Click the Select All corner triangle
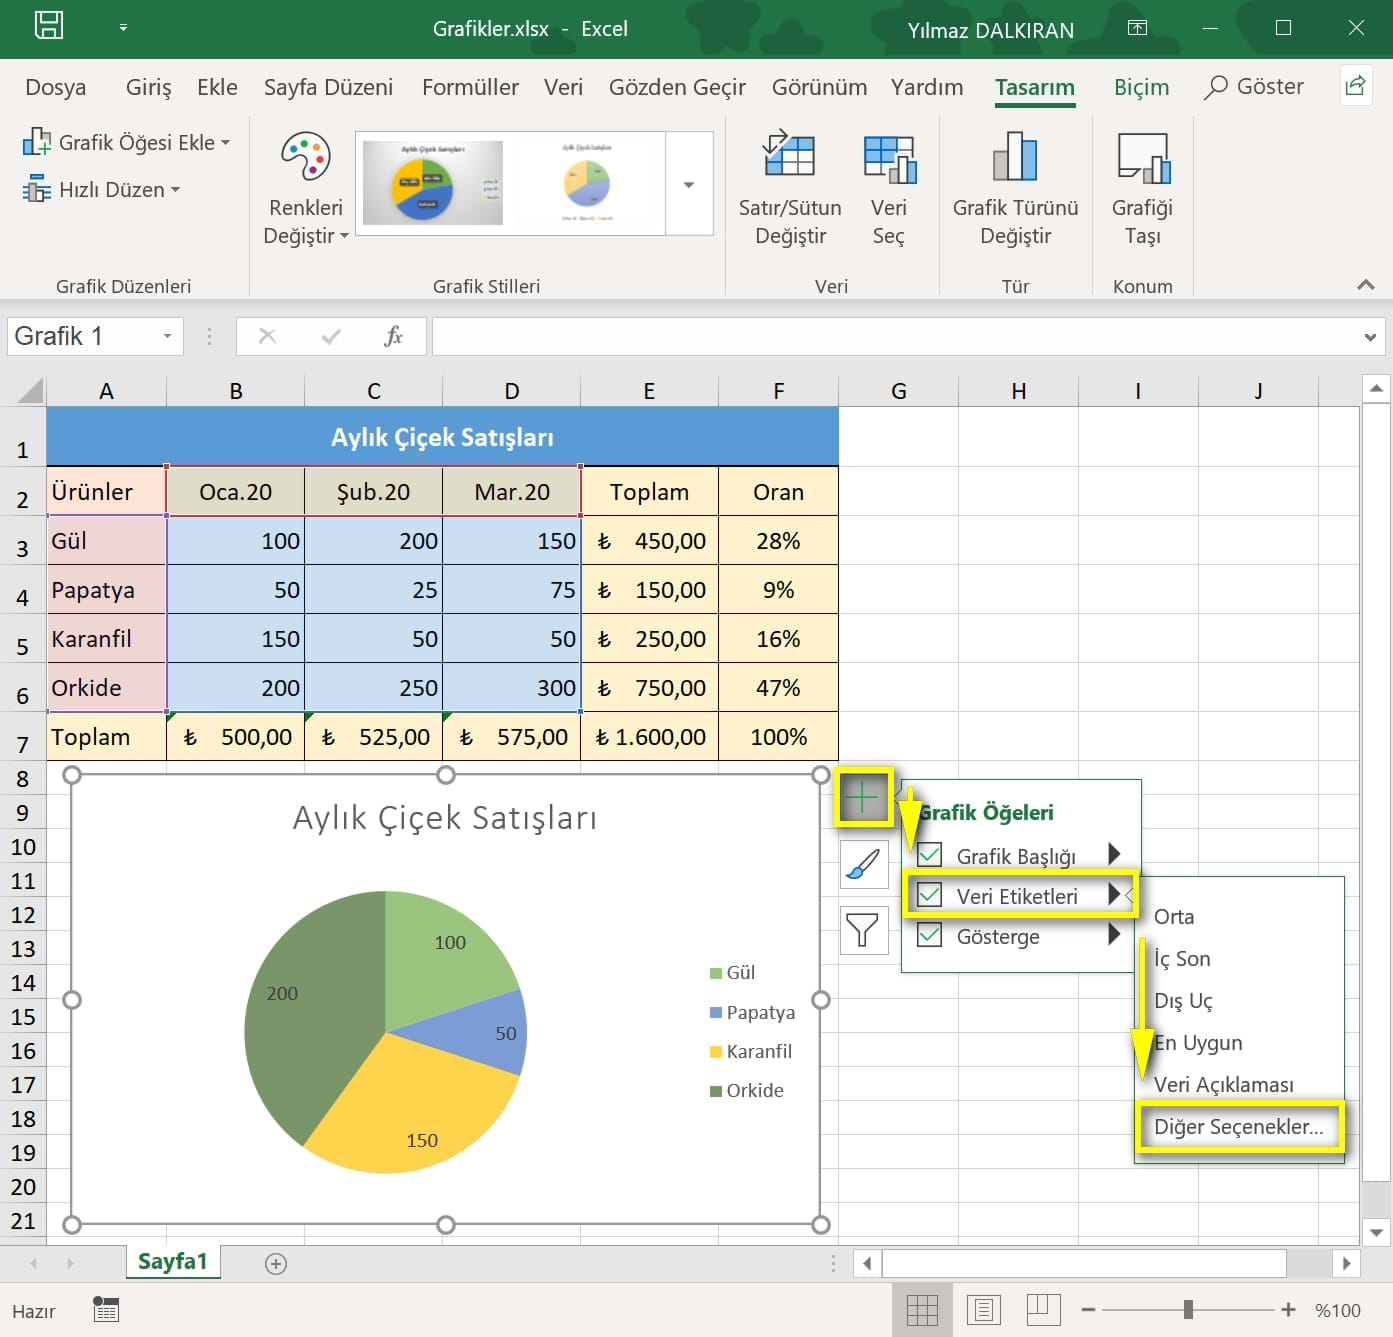 coord(30,389)
